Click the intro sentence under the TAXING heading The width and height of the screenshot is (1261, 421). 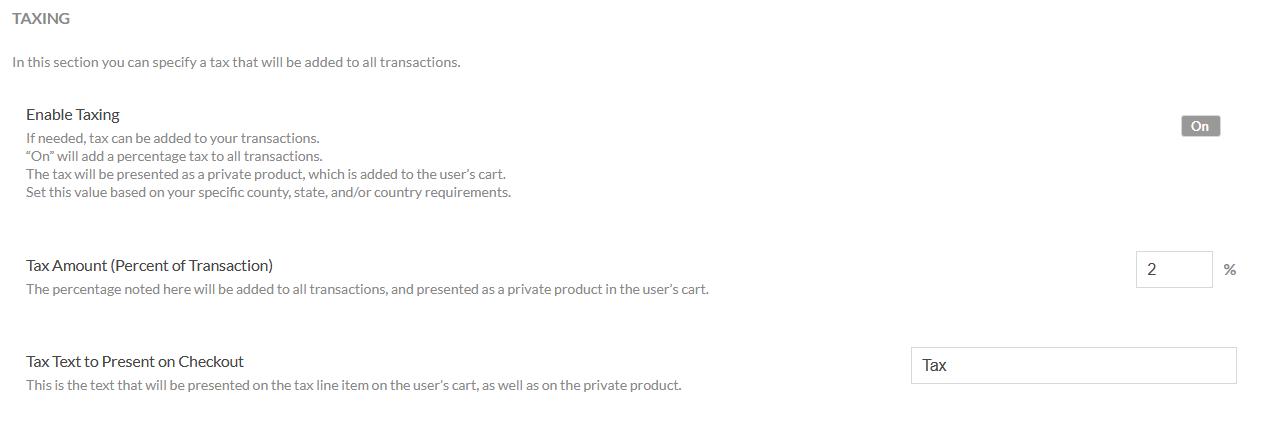click(236, 62)
